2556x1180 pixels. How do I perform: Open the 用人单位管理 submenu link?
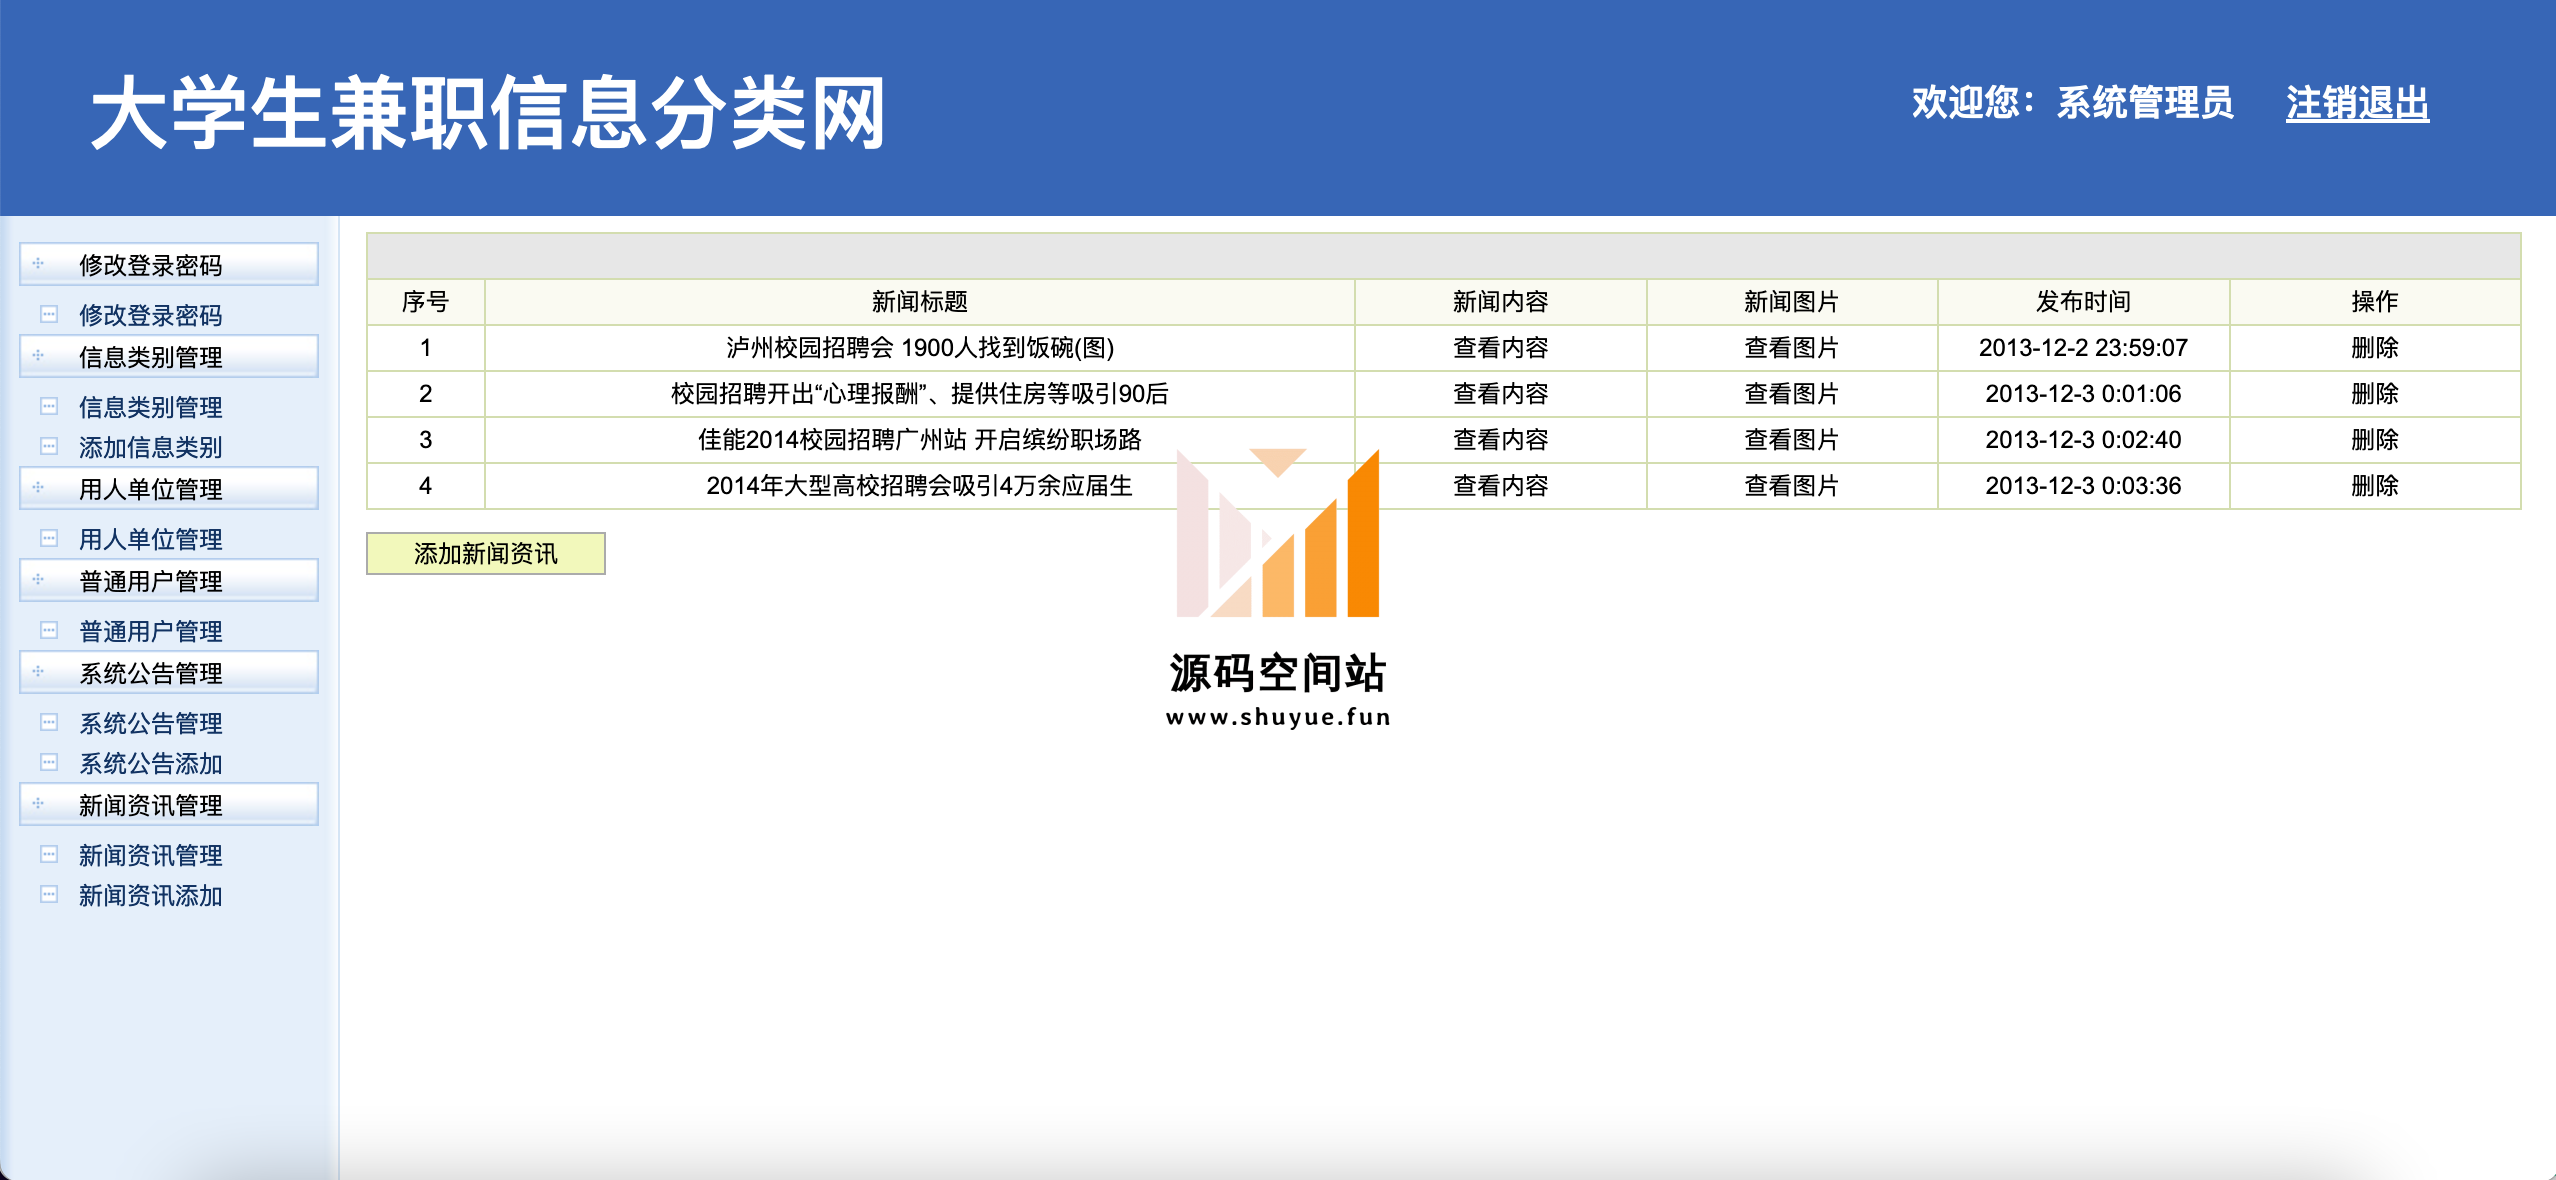151,539
